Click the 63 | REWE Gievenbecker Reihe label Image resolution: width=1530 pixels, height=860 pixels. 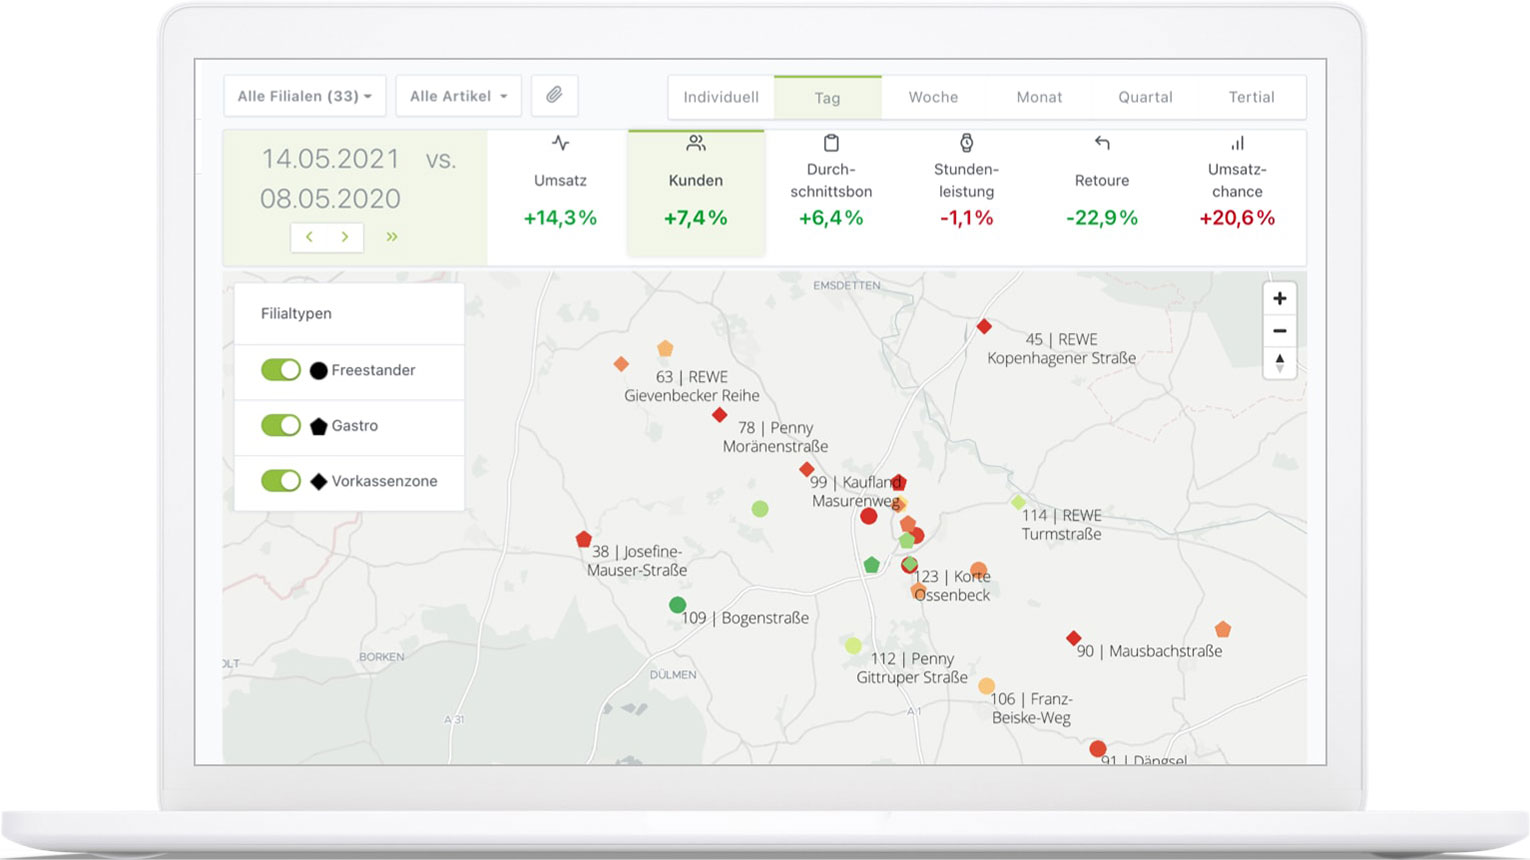click(x=692, y=386)
